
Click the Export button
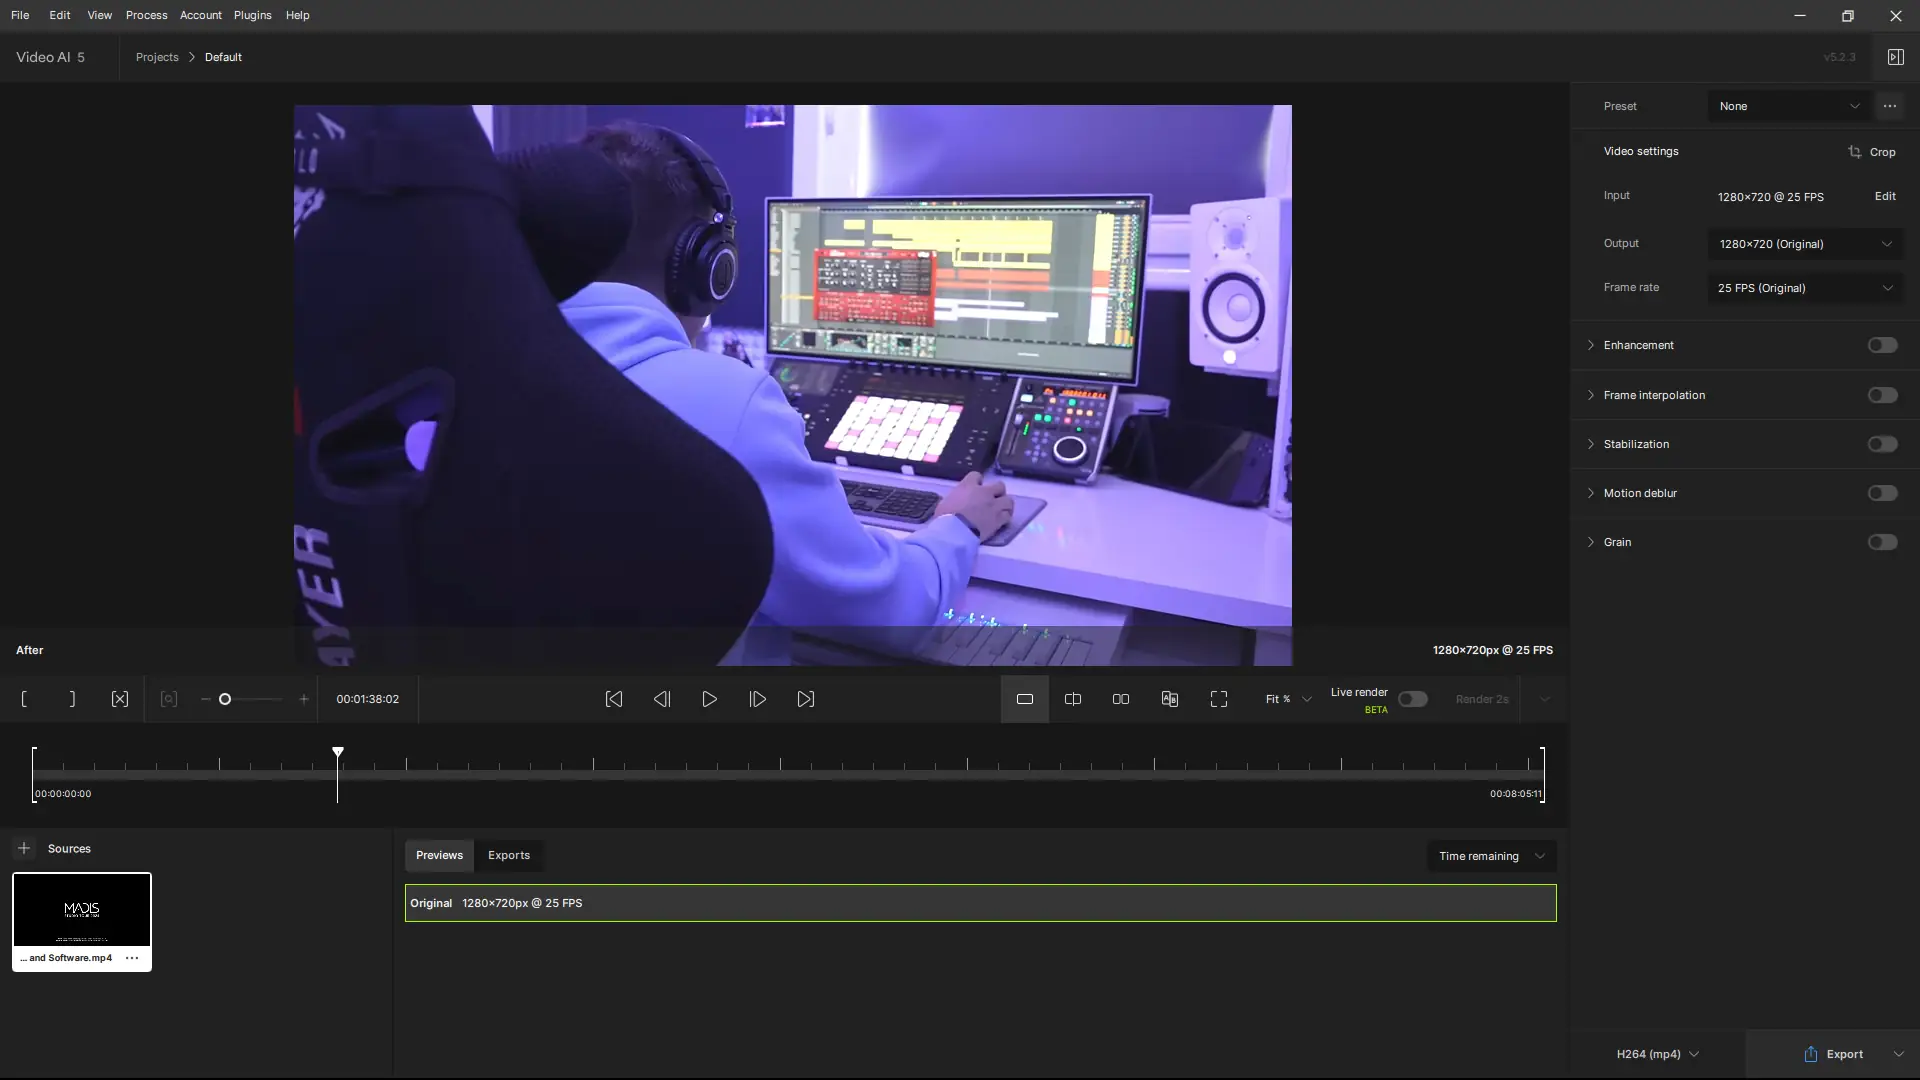[1834, 1054]
